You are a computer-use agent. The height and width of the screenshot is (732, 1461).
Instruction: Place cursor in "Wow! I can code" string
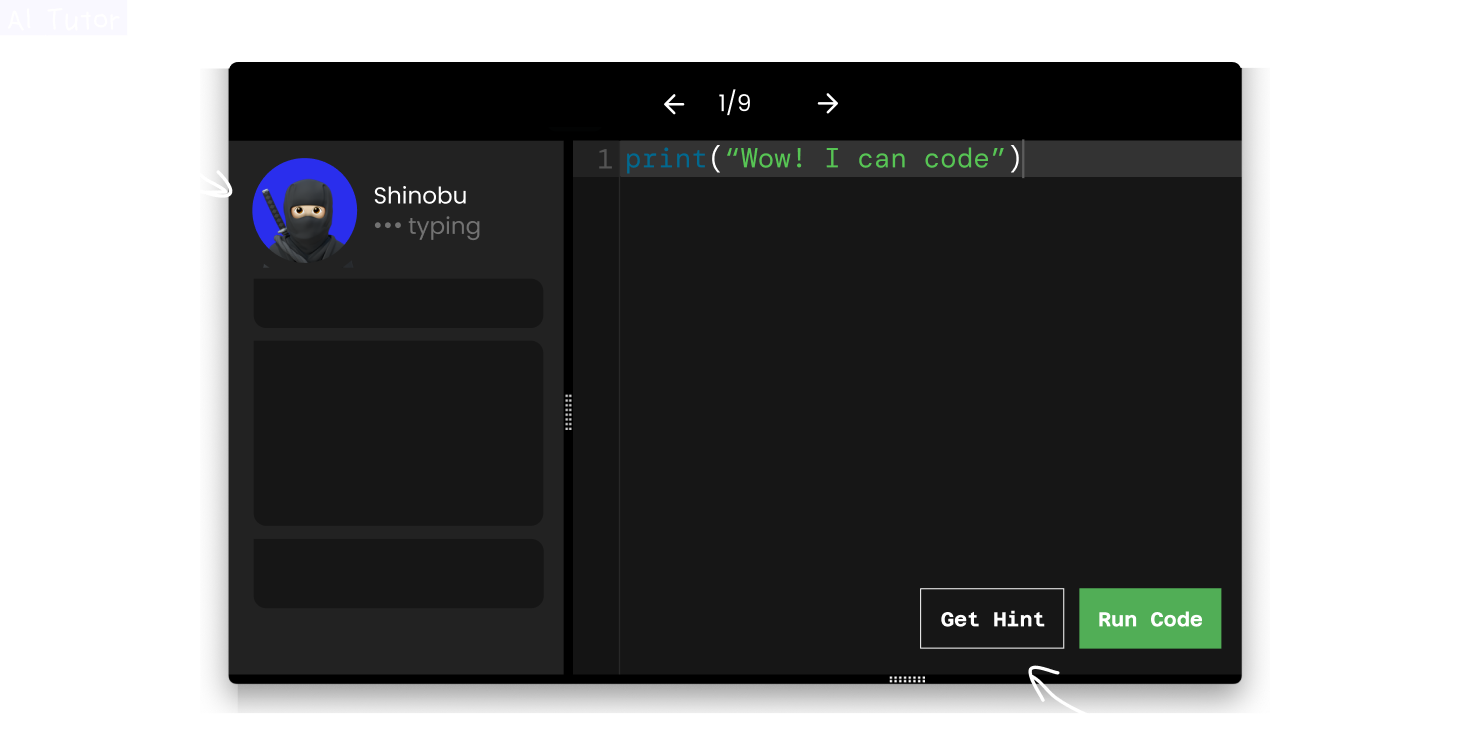(x=865, y=160)
